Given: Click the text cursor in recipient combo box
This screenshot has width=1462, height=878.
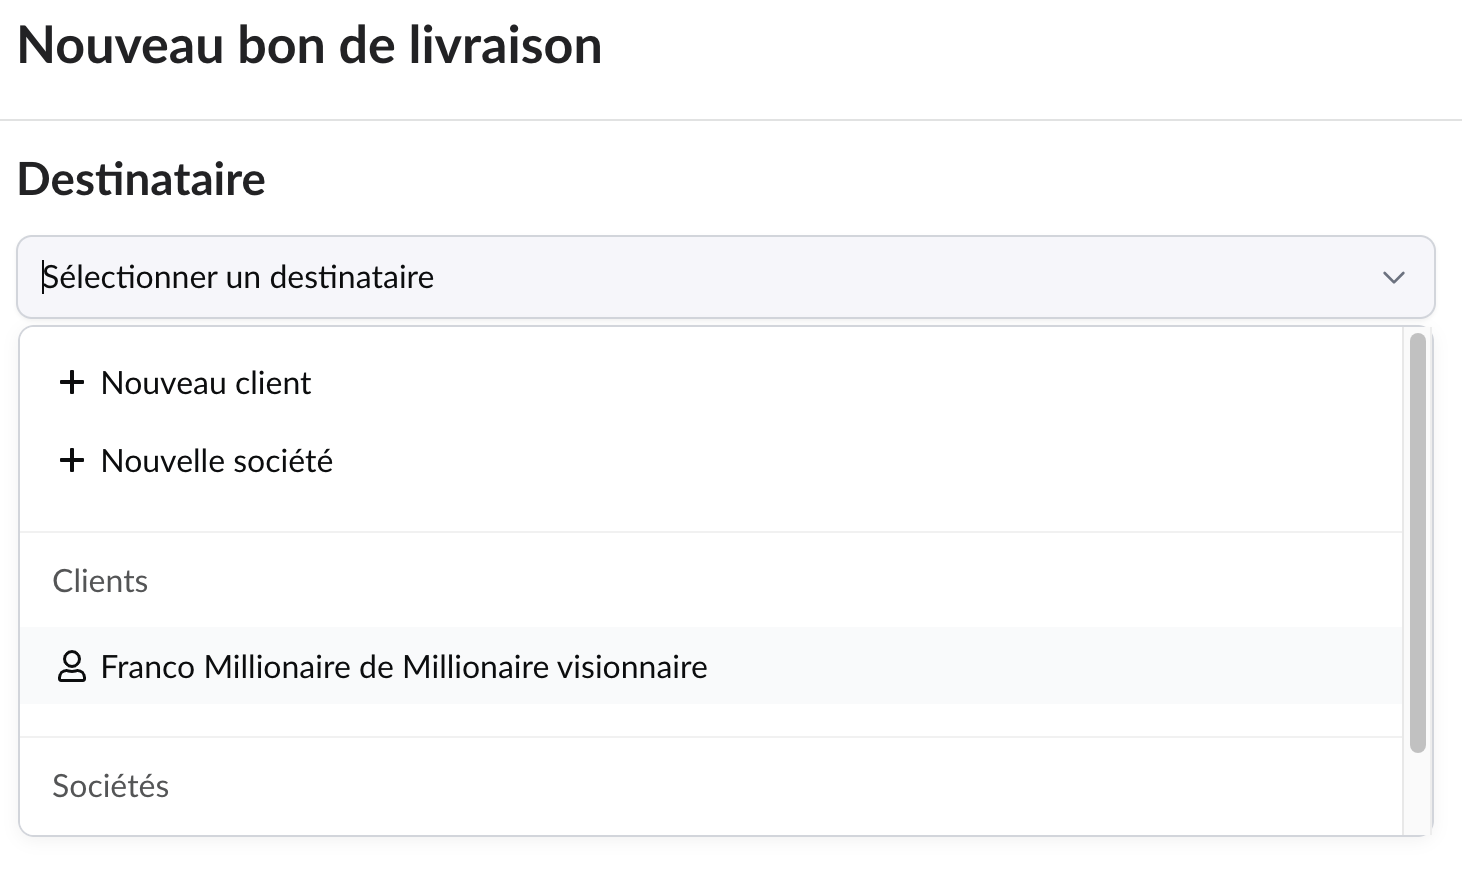Looking at the screenshot, I should pyautogui.click(x=43, y=277).
